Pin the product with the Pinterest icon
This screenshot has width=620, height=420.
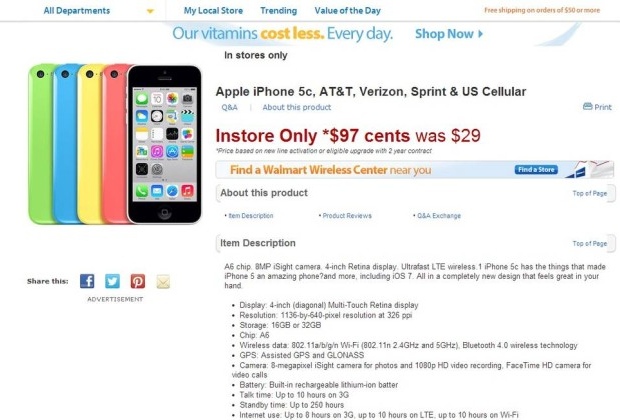click(x=138, y=281)
